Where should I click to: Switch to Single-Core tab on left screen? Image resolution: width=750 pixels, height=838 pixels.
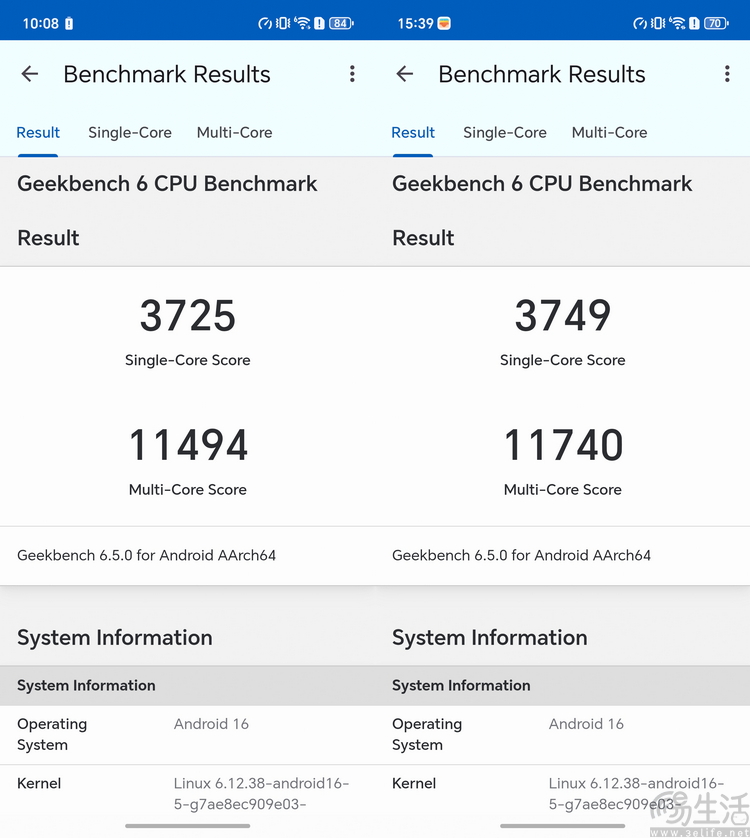tap(130, 133)
